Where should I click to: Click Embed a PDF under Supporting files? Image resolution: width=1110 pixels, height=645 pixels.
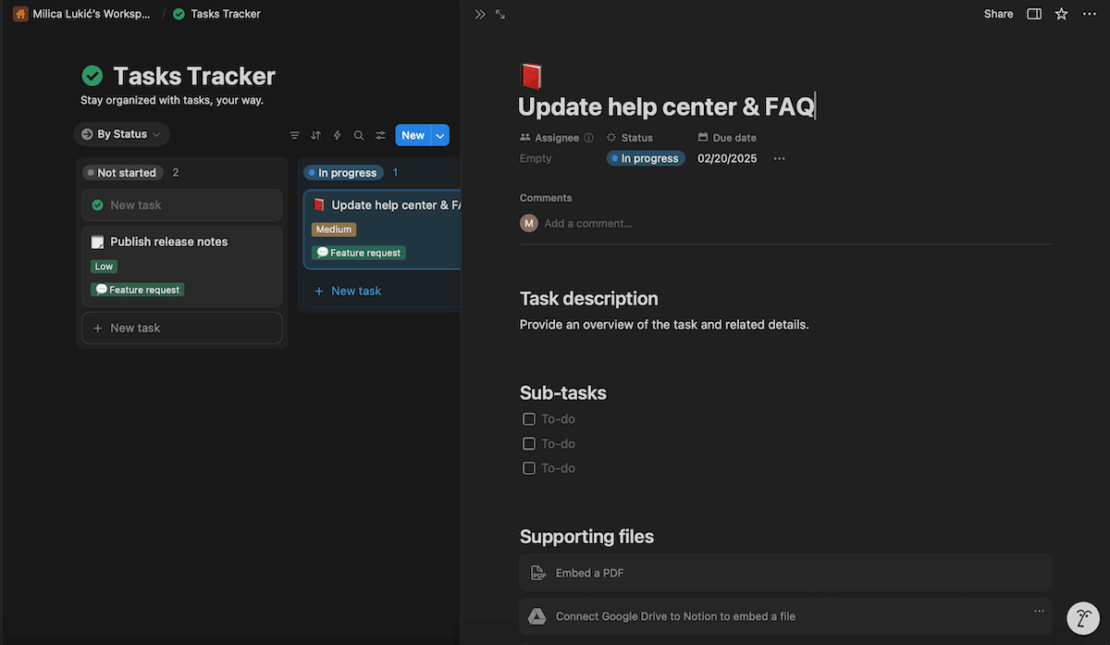point(588,572)
